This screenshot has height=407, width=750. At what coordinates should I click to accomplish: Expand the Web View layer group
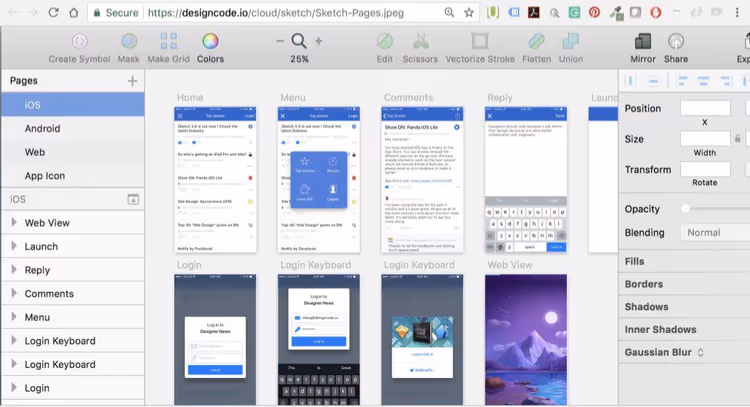(14, 222)
